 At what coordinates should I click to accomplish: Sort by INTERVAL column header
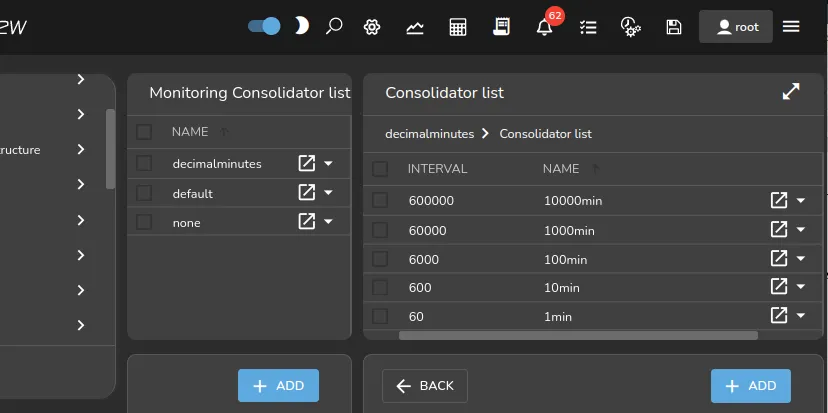click(437, 169)
